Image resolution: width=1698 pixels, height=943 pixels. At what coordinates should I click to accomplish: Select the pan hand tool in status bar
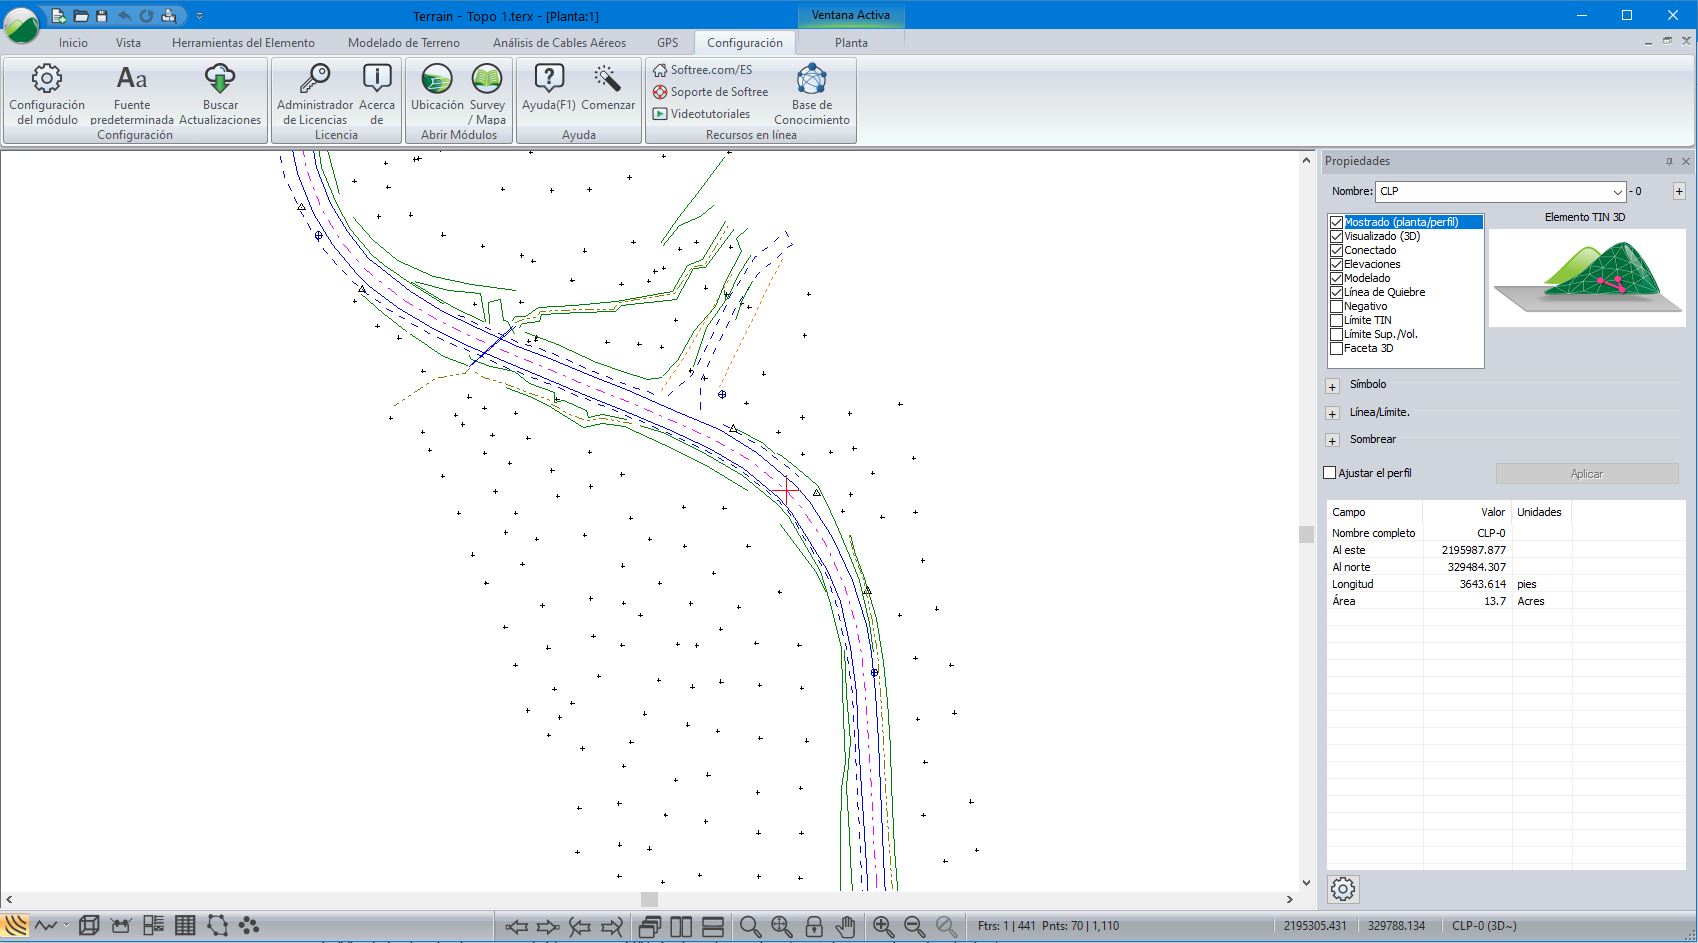click(x=845, y=926)
